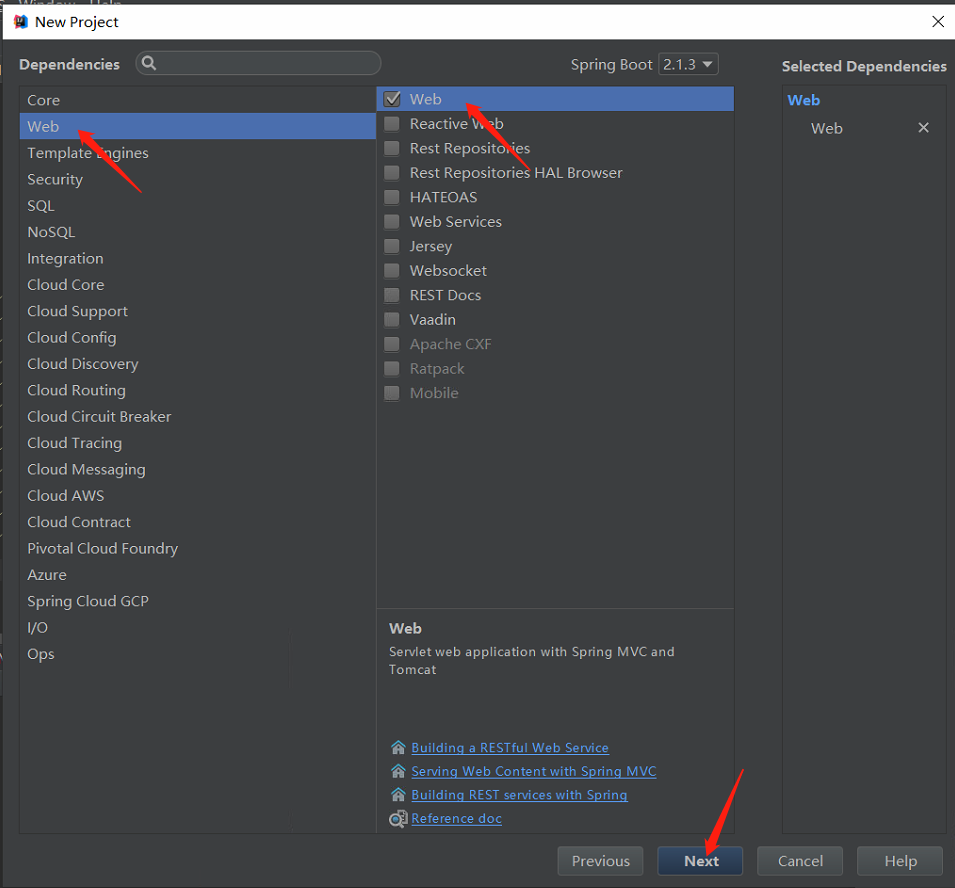Open Serving Web Content with Spring MVC link

(534, 771)
